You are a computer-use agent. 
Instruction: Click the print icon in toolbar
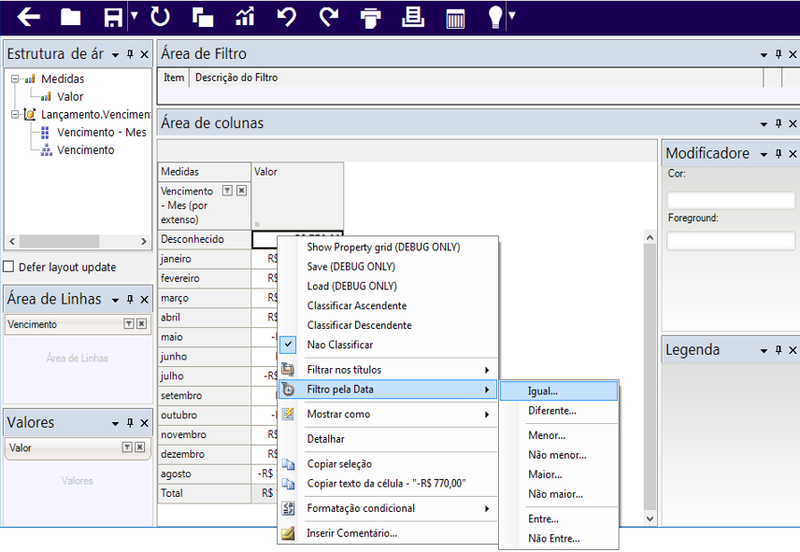(x=370, y=18)
